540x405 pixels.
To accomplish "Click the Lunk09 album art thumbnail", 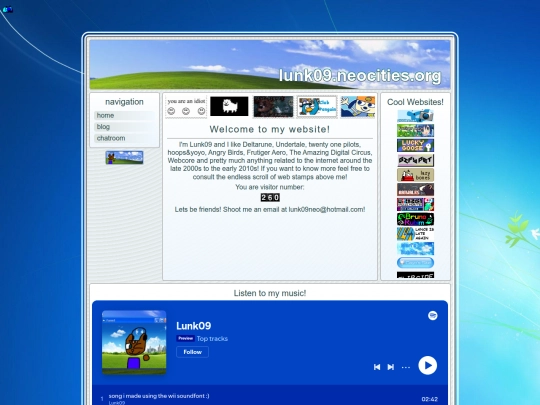I will 134,342.
